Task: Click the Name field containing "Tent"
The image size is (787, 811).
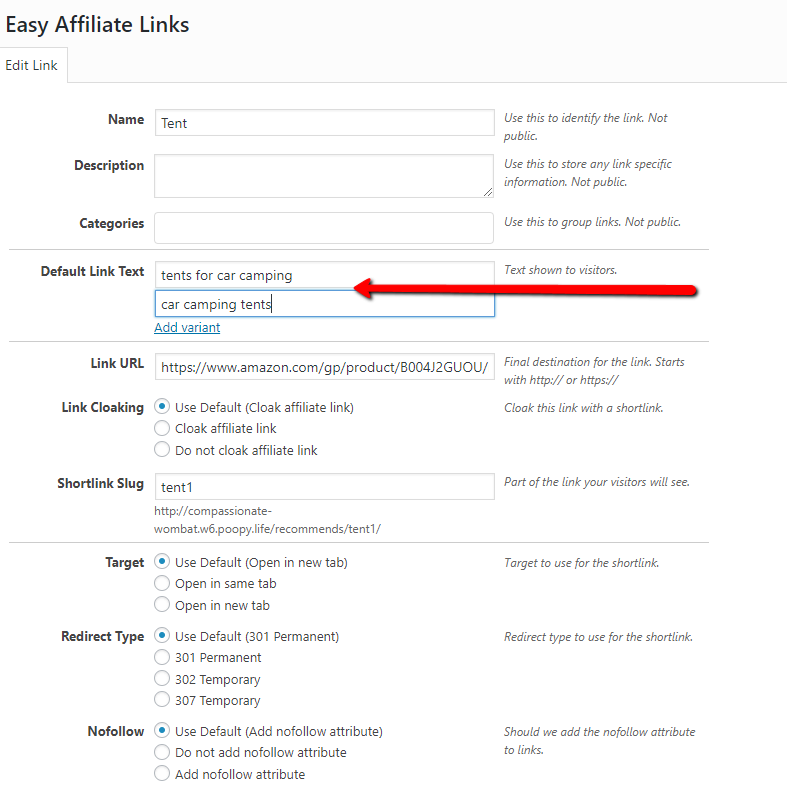Action: click(x=324, y=121)
